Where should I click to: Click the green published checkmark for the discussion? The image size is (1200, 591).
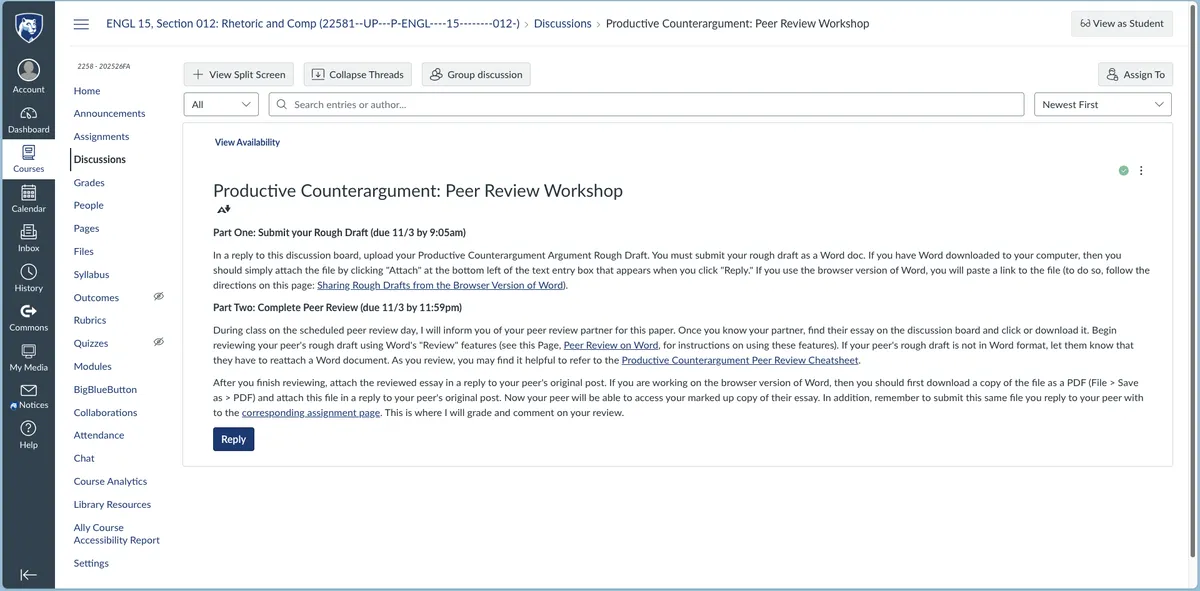(x=1123, y=170)
